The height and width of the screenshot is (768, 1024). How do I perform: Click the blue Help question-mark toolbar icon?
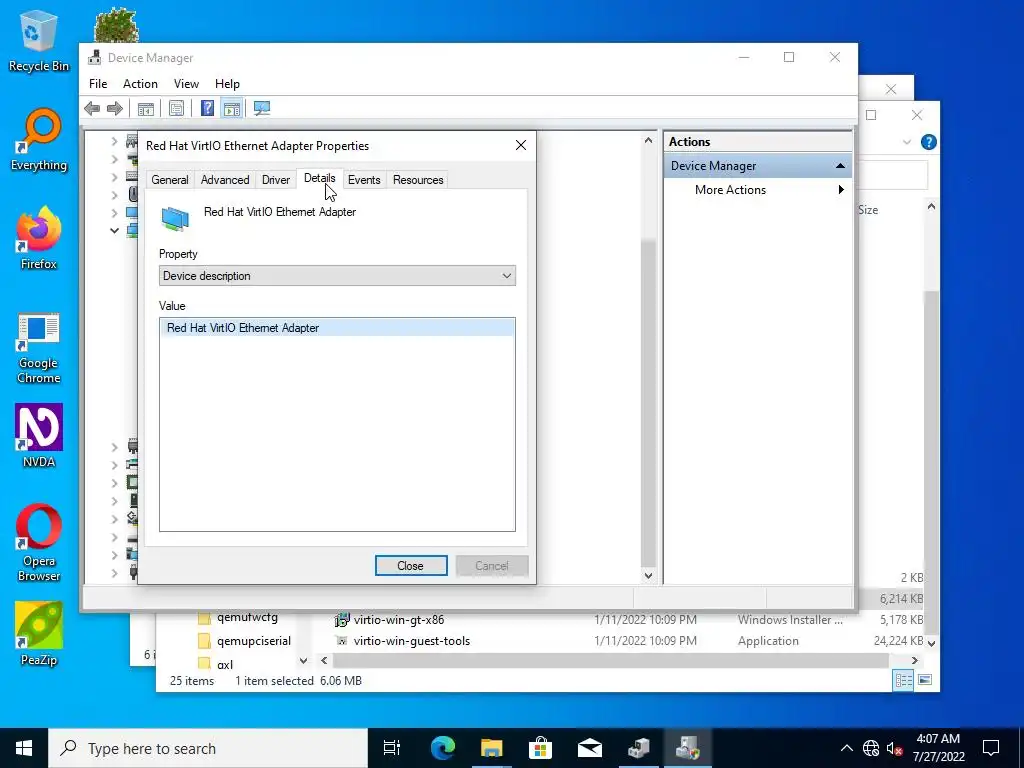pyautogui.click(x=207, y=108)
